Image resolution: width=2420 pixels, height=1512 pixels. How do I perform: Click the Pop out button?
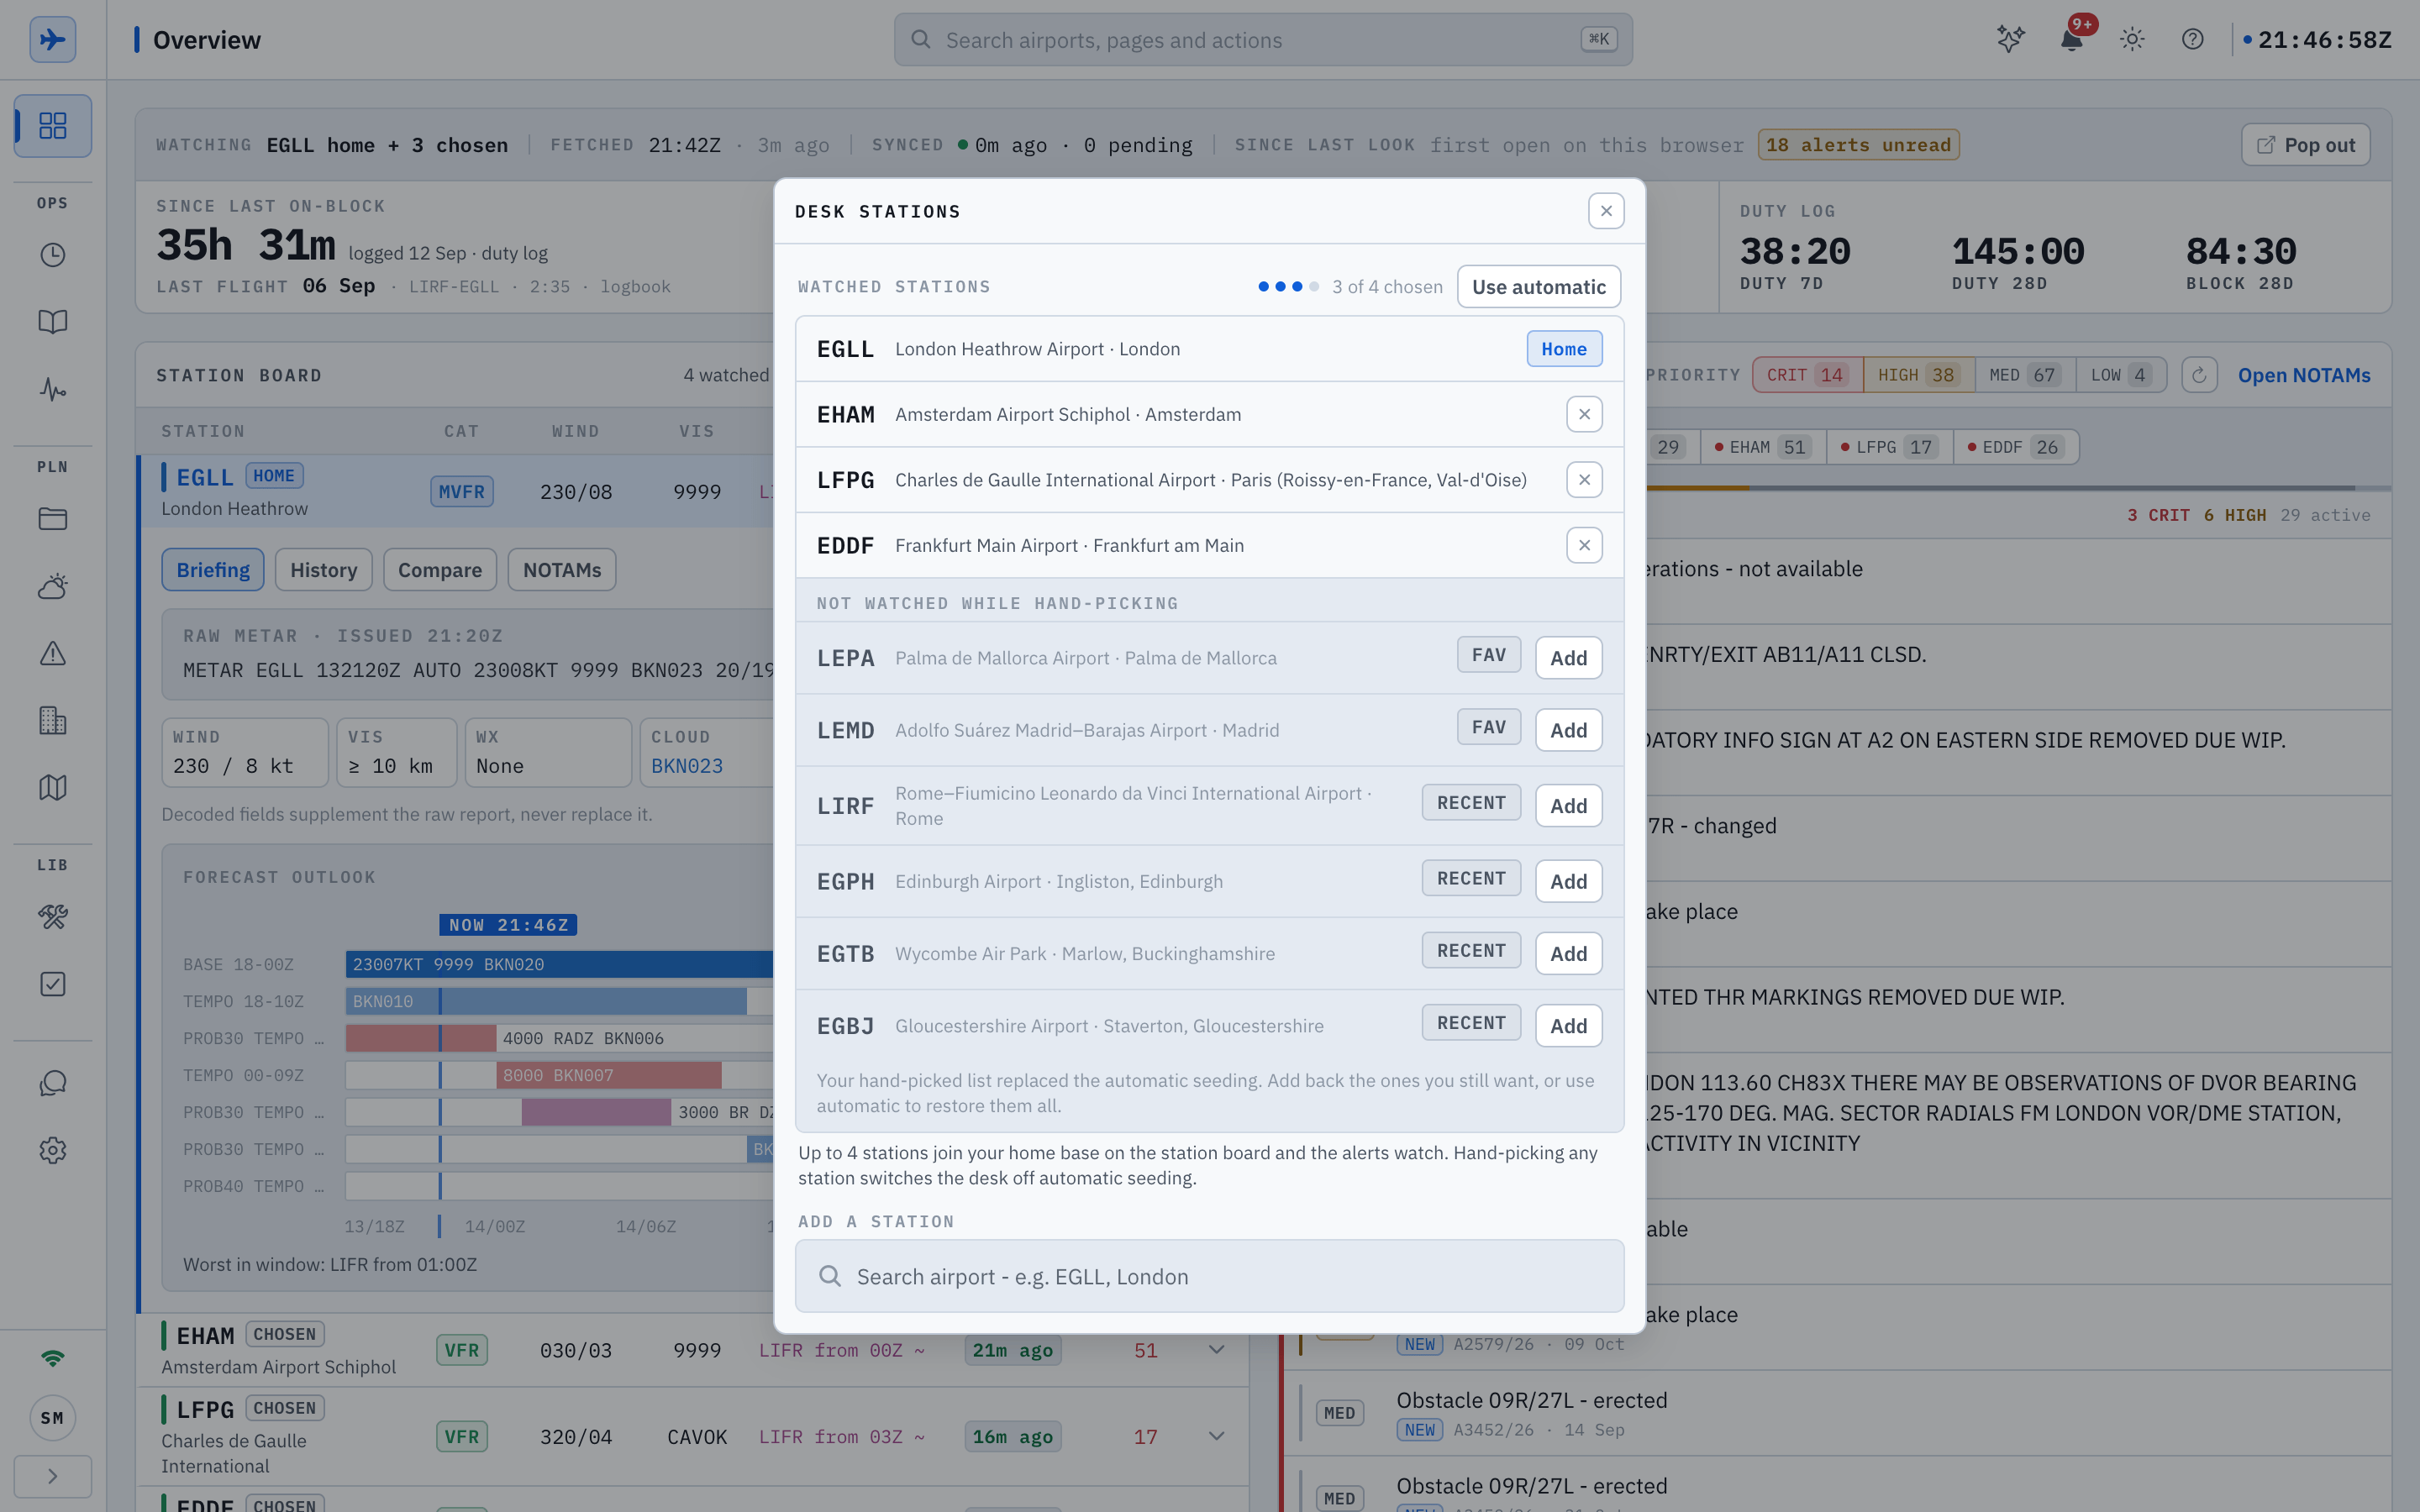click(x=2305, y=145)
